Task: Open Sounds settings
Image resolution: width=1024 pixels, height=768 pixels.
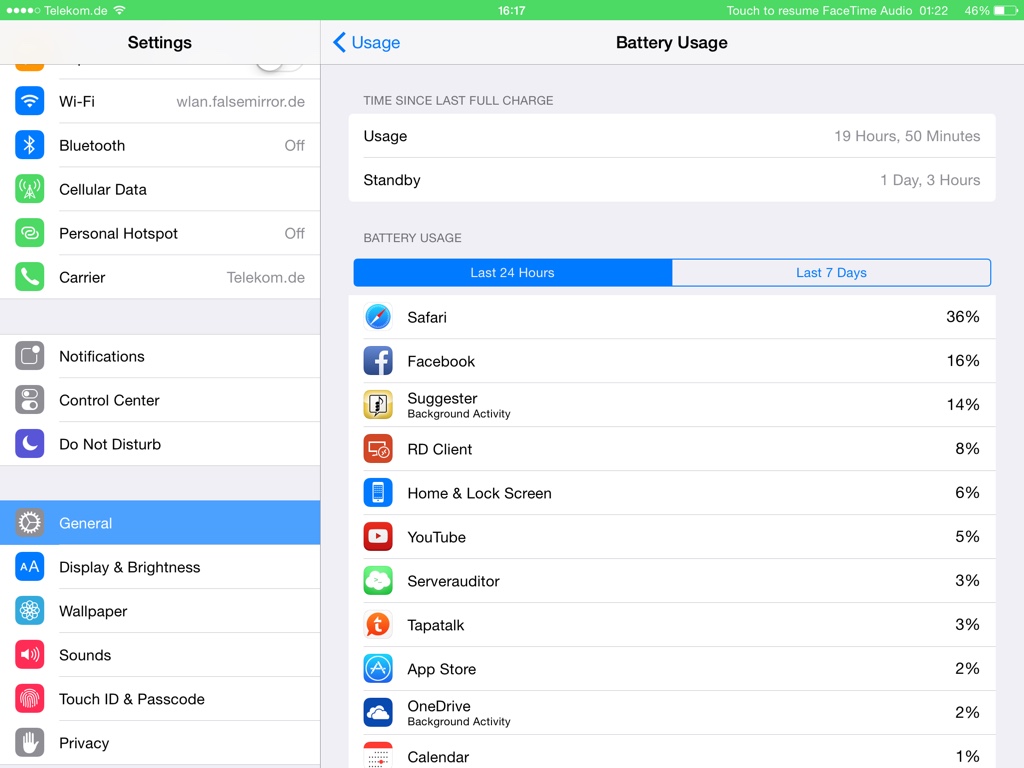Action: point(160,654)
